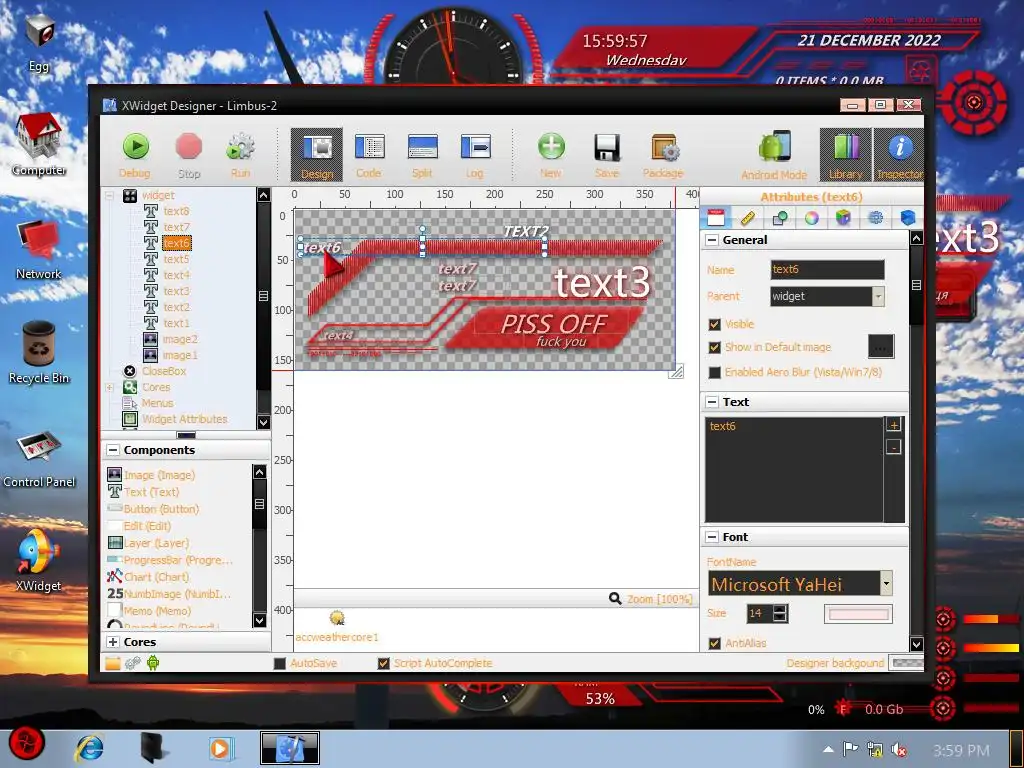The width and height of the screenshot is (1024, 768).
Task: Click the link chain icon in the bottom bar
Action: click(x=133, y=663)
